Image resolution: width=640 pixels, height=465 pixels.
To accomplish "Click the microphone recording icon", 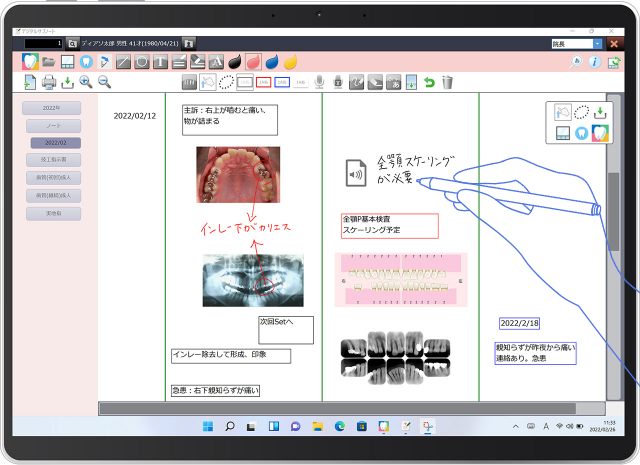I will (319, 82).
